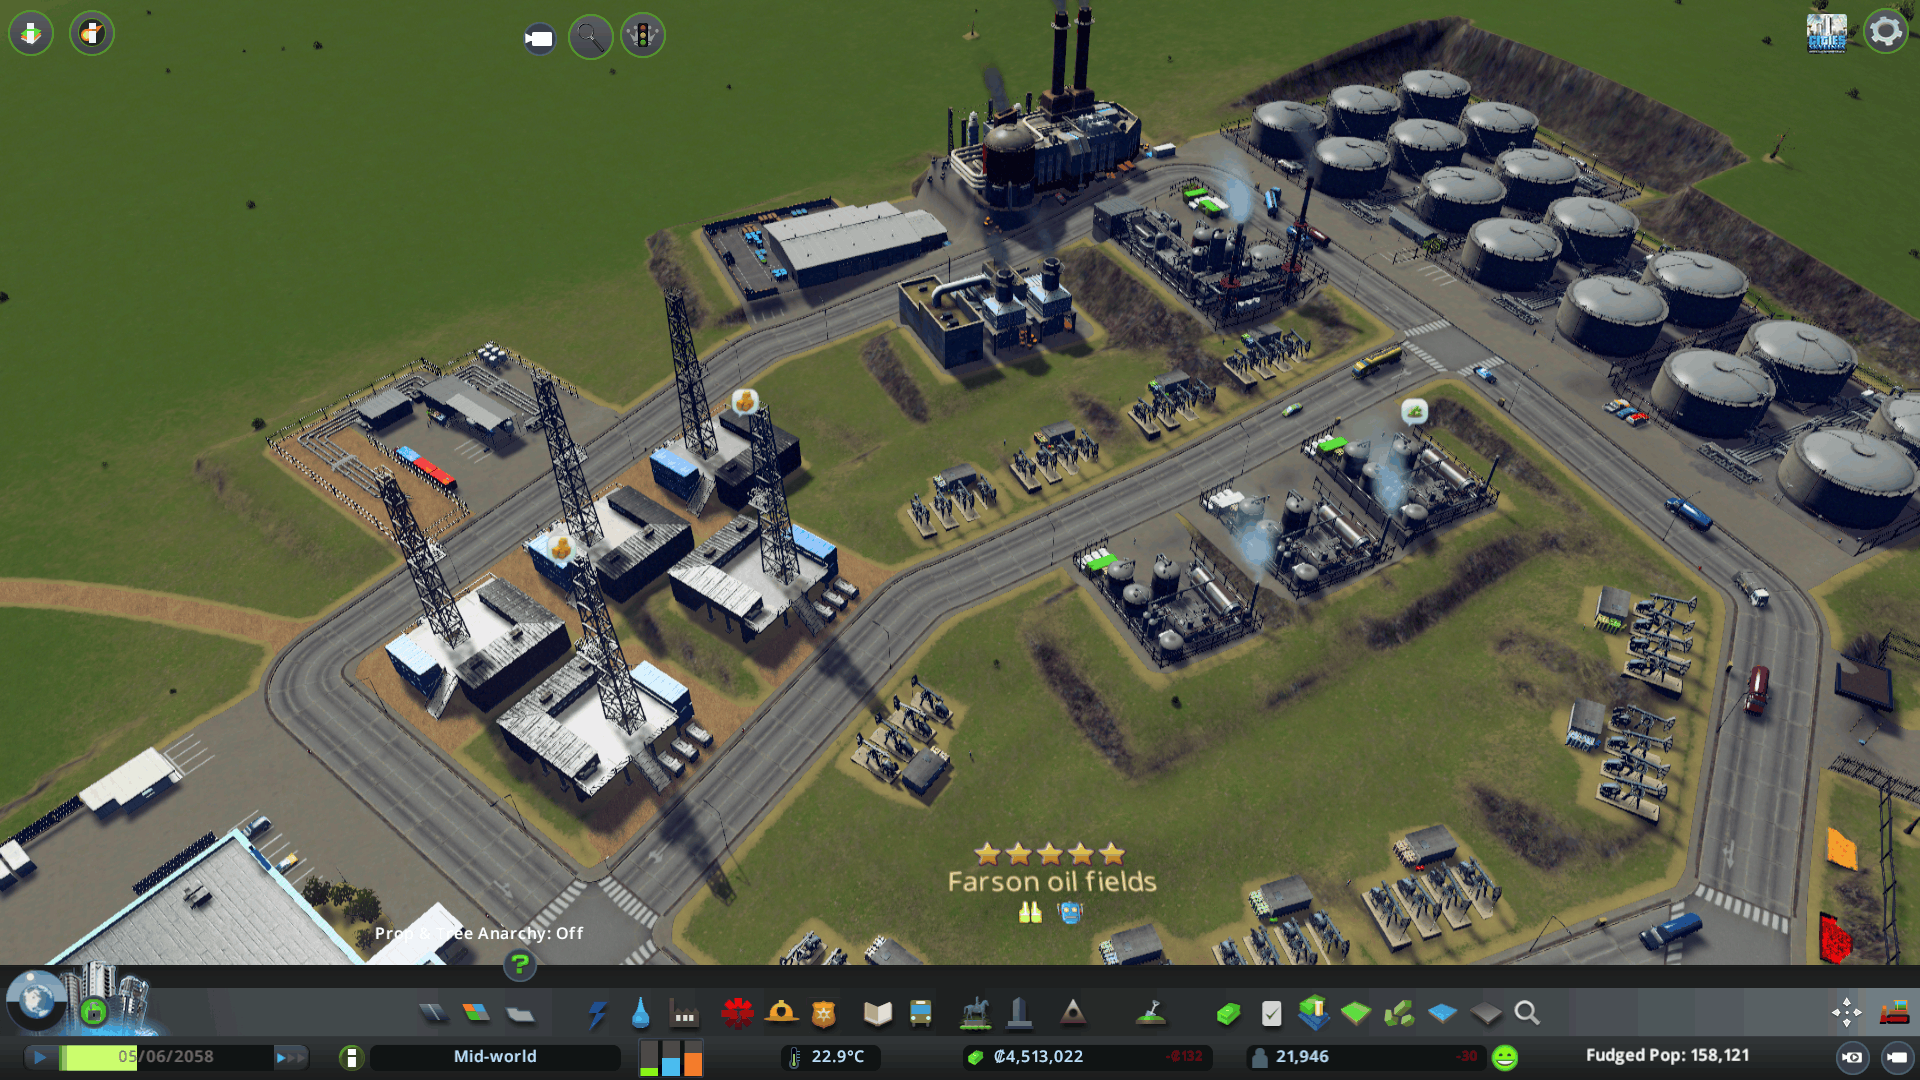Click the Mid-world city name
The width and height of the screenshot is (1920, 1080).
click(495, 1057)
